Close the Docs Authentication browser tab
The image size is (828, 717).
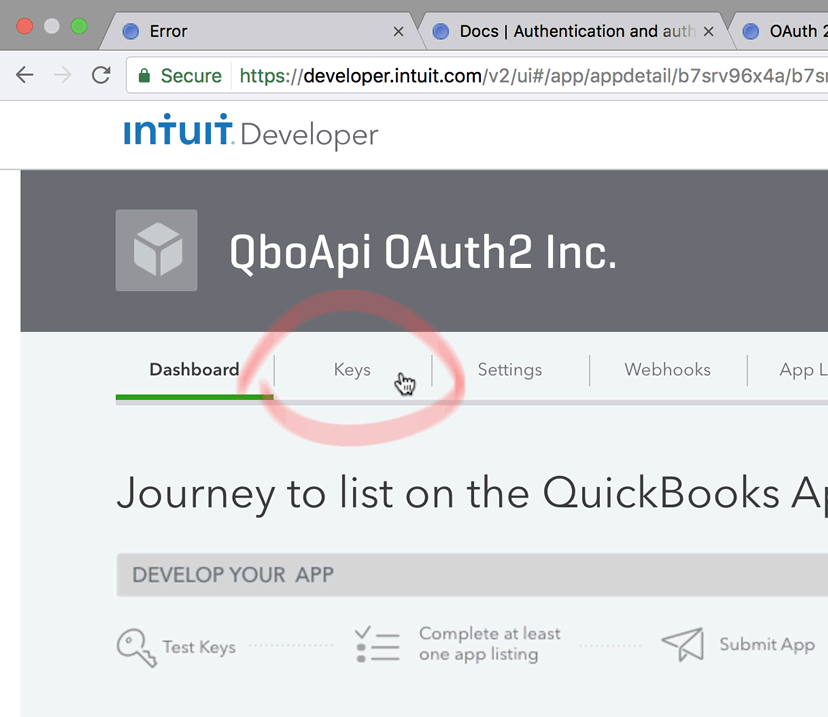click(x=709, y=32)
